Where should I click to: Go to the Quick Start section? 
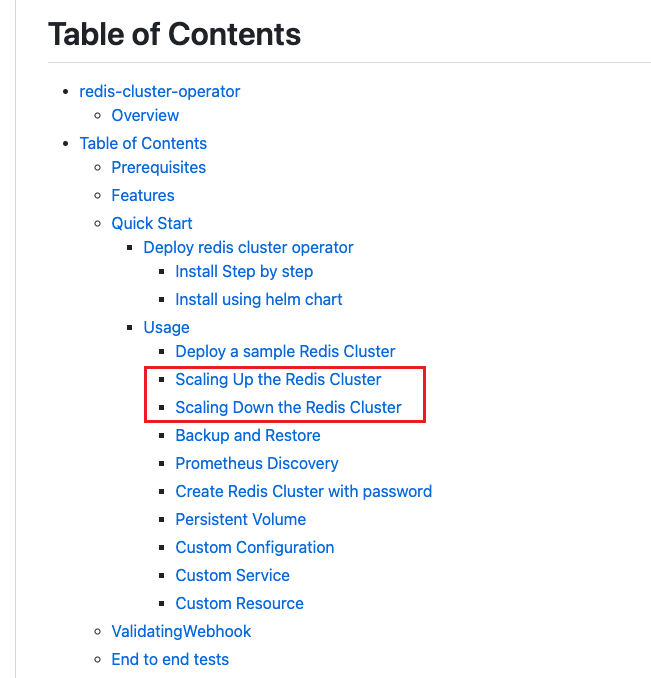152,223
